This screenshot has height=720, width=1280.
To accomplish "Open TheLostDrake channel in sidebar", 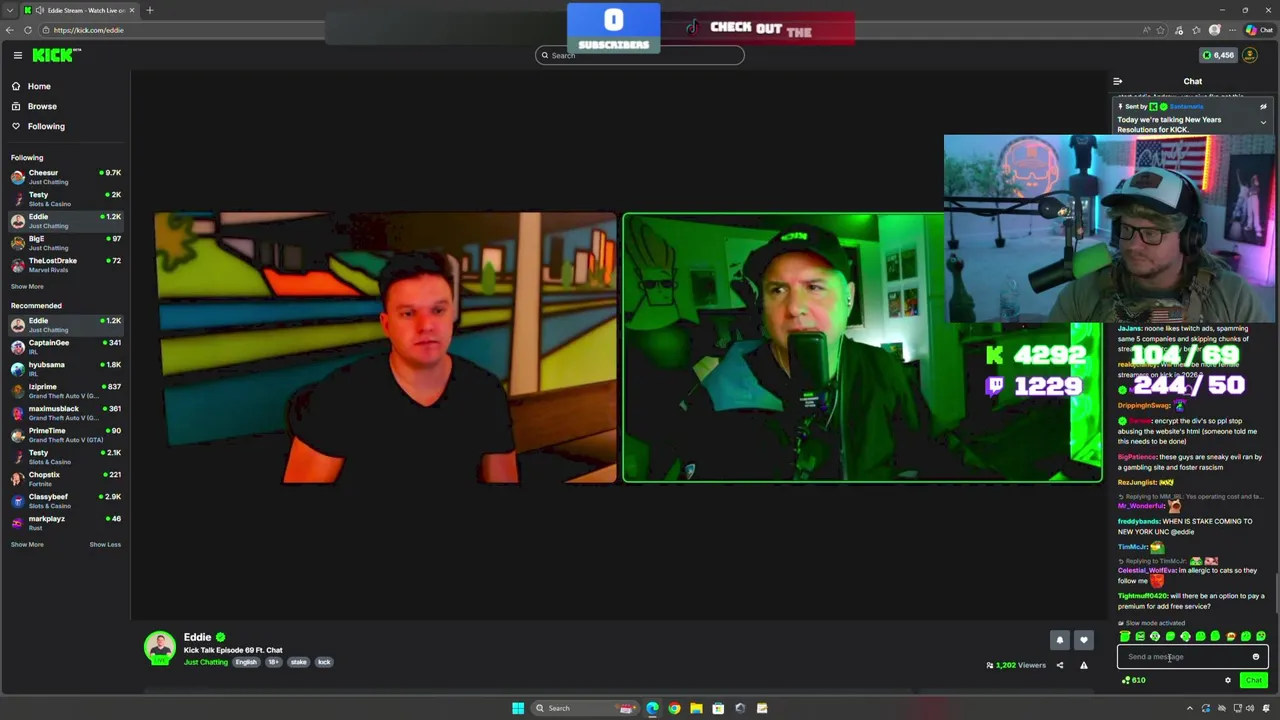I will pyautogui.click(x=65, y=265).
